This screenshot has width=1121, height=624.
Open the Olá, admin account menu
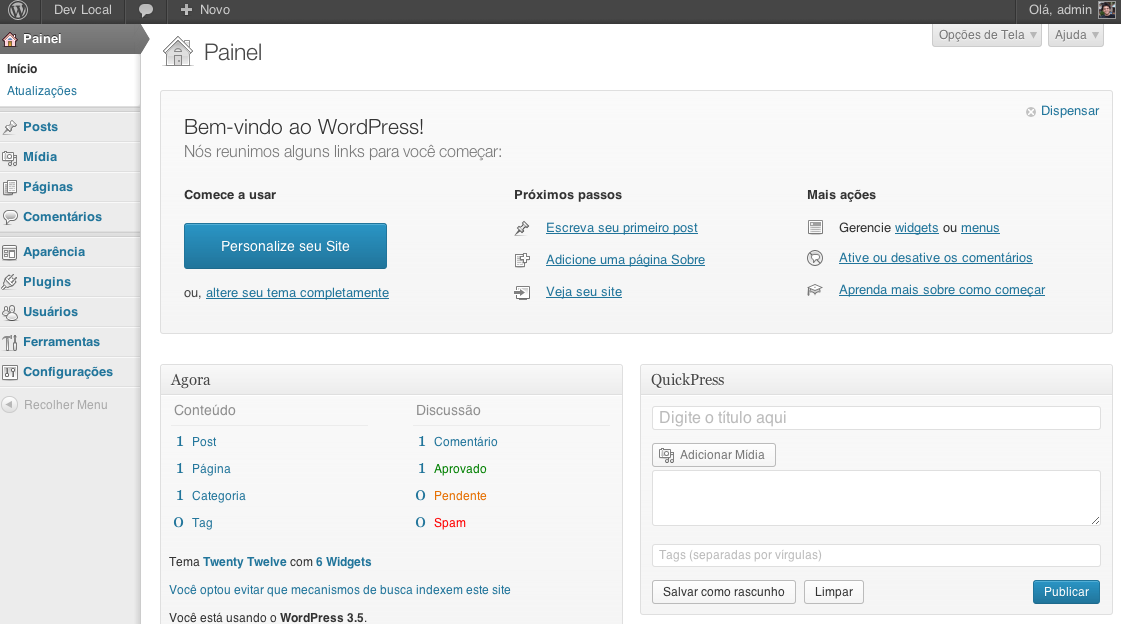1070,10
